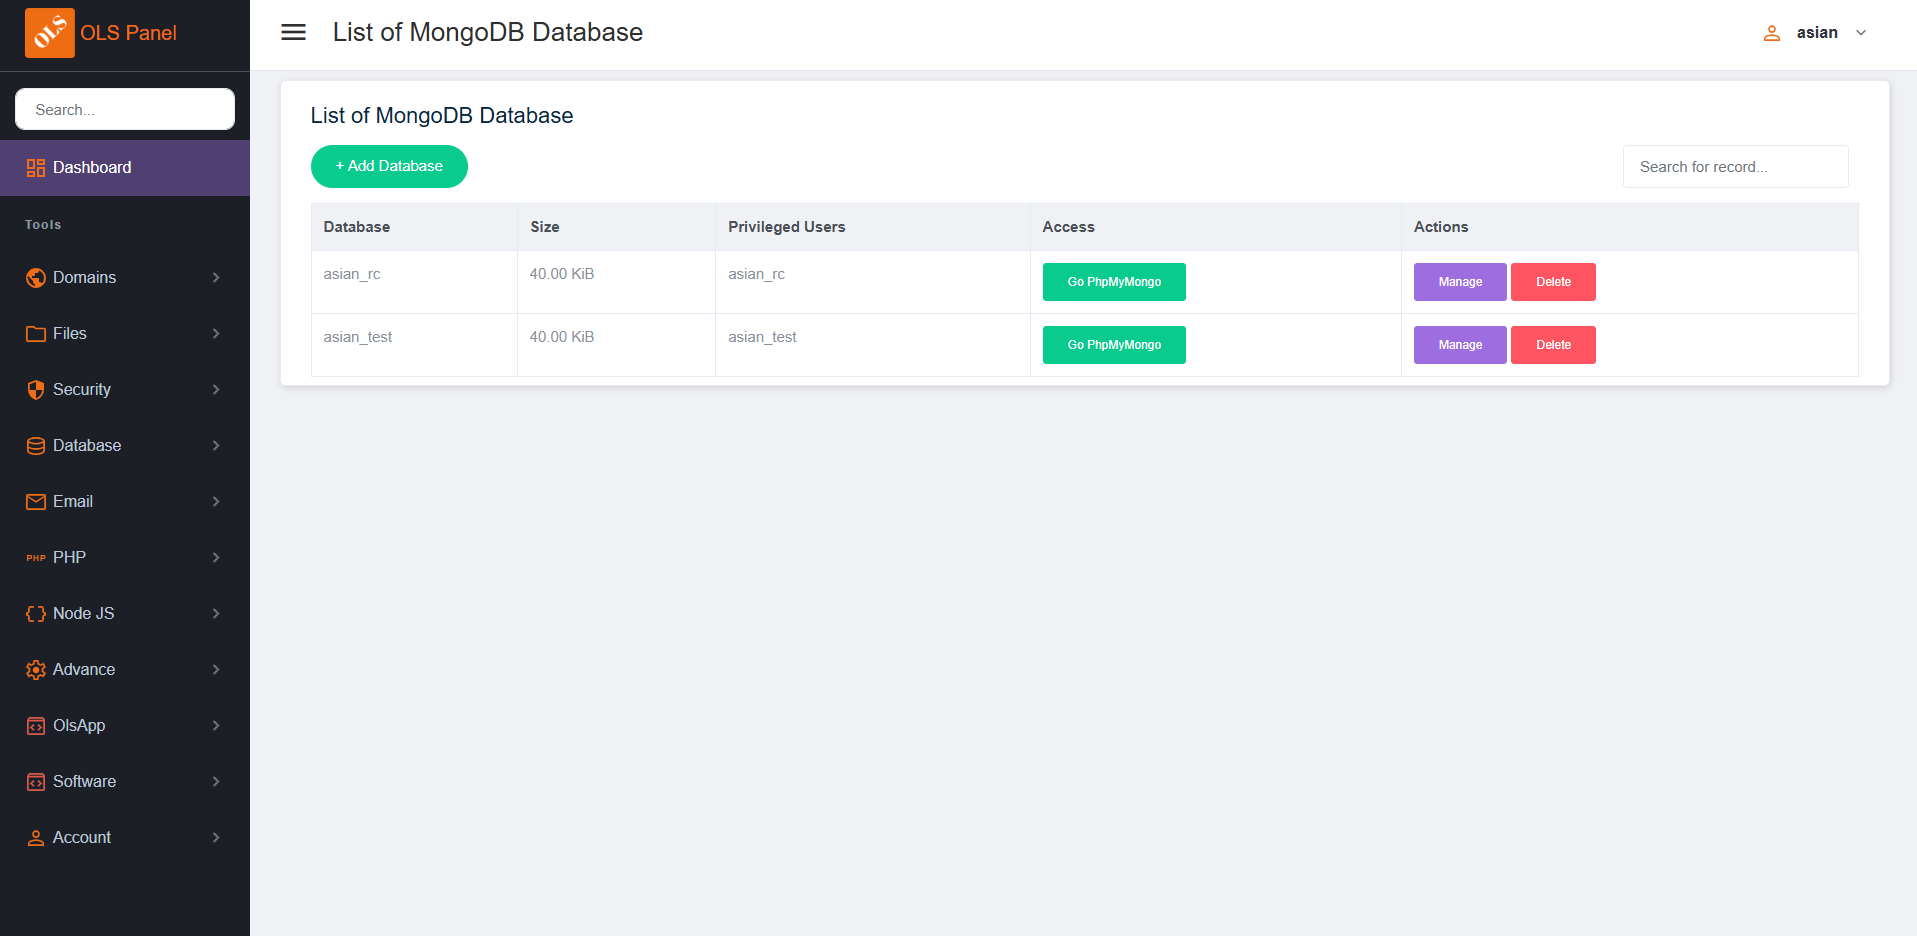Click the Database cylinder icon in sidebar
Image resolution: width=1917 pixels, height=936 pixels.
(x=36, y=446)
